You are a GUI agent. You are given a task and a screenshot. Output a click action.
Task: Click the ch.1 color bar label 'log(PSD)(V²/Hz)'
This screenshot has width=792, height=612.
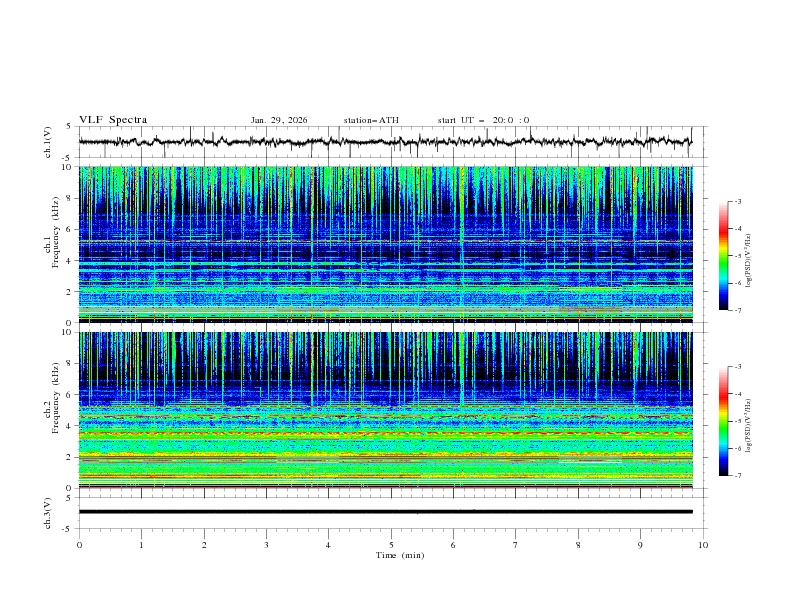[x=749, y=261]
